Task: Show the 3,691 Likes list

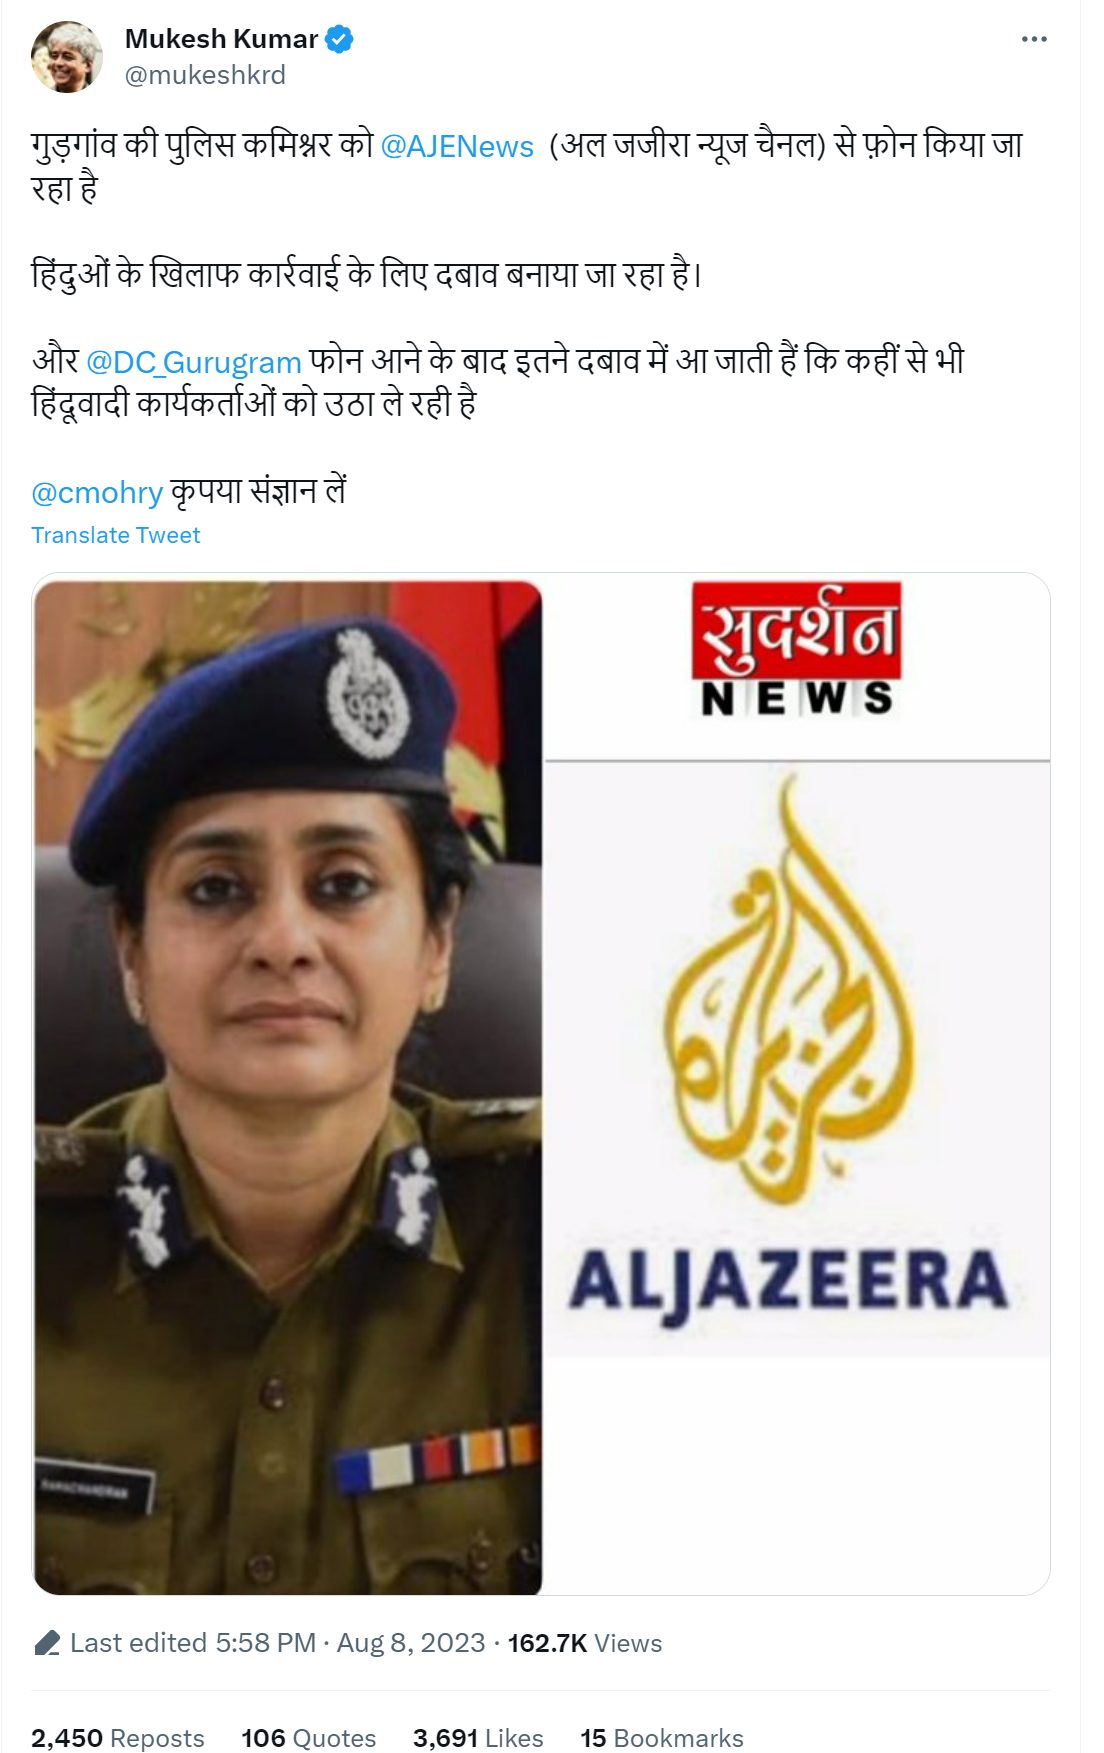Action: [x=478, y=1738]
